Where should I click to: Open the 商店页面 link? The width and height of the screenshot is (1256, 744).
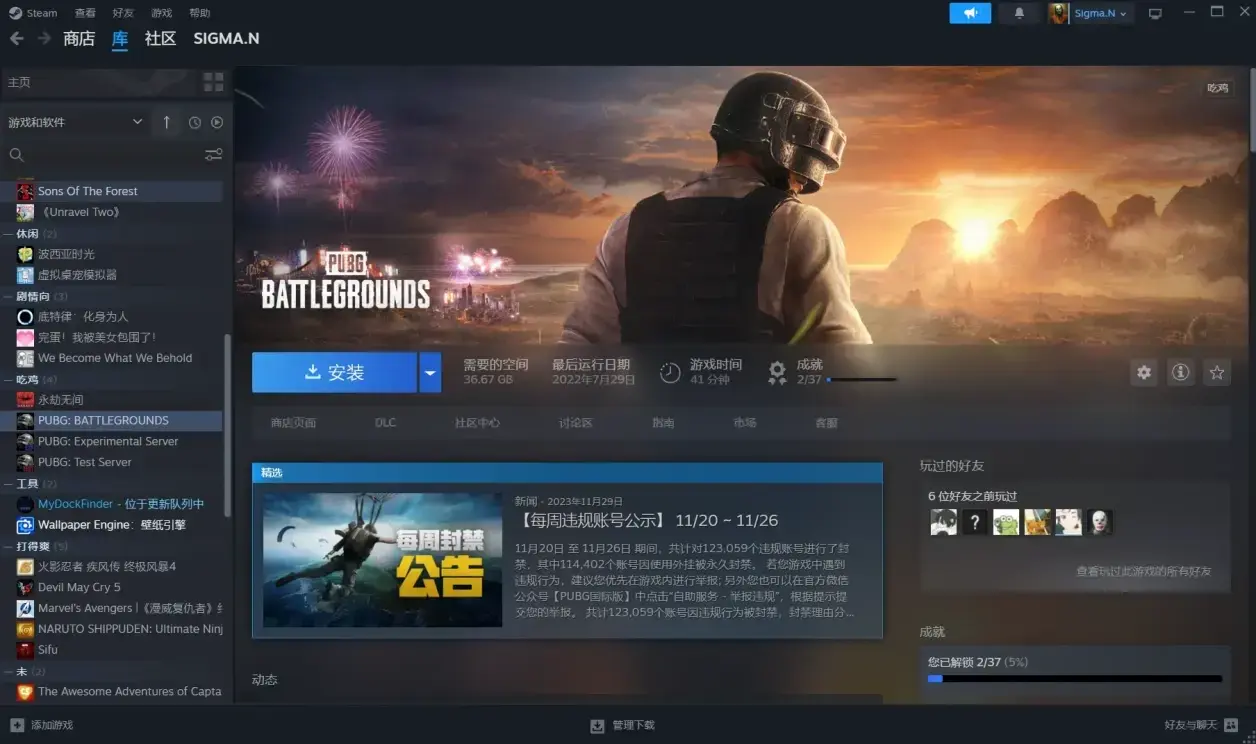[x=293, y=423]
